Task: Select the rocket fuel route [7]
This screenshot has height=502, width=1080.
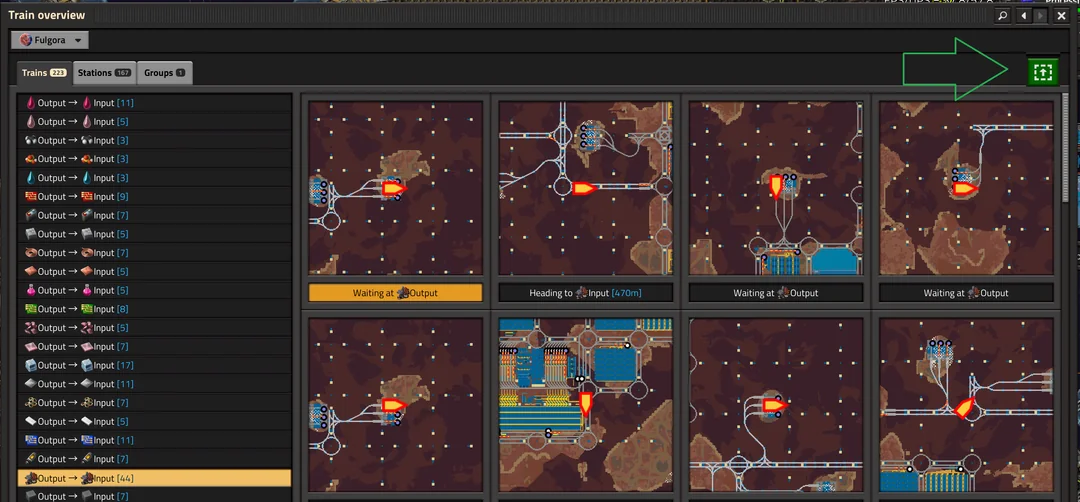Action: pos(154,459)
